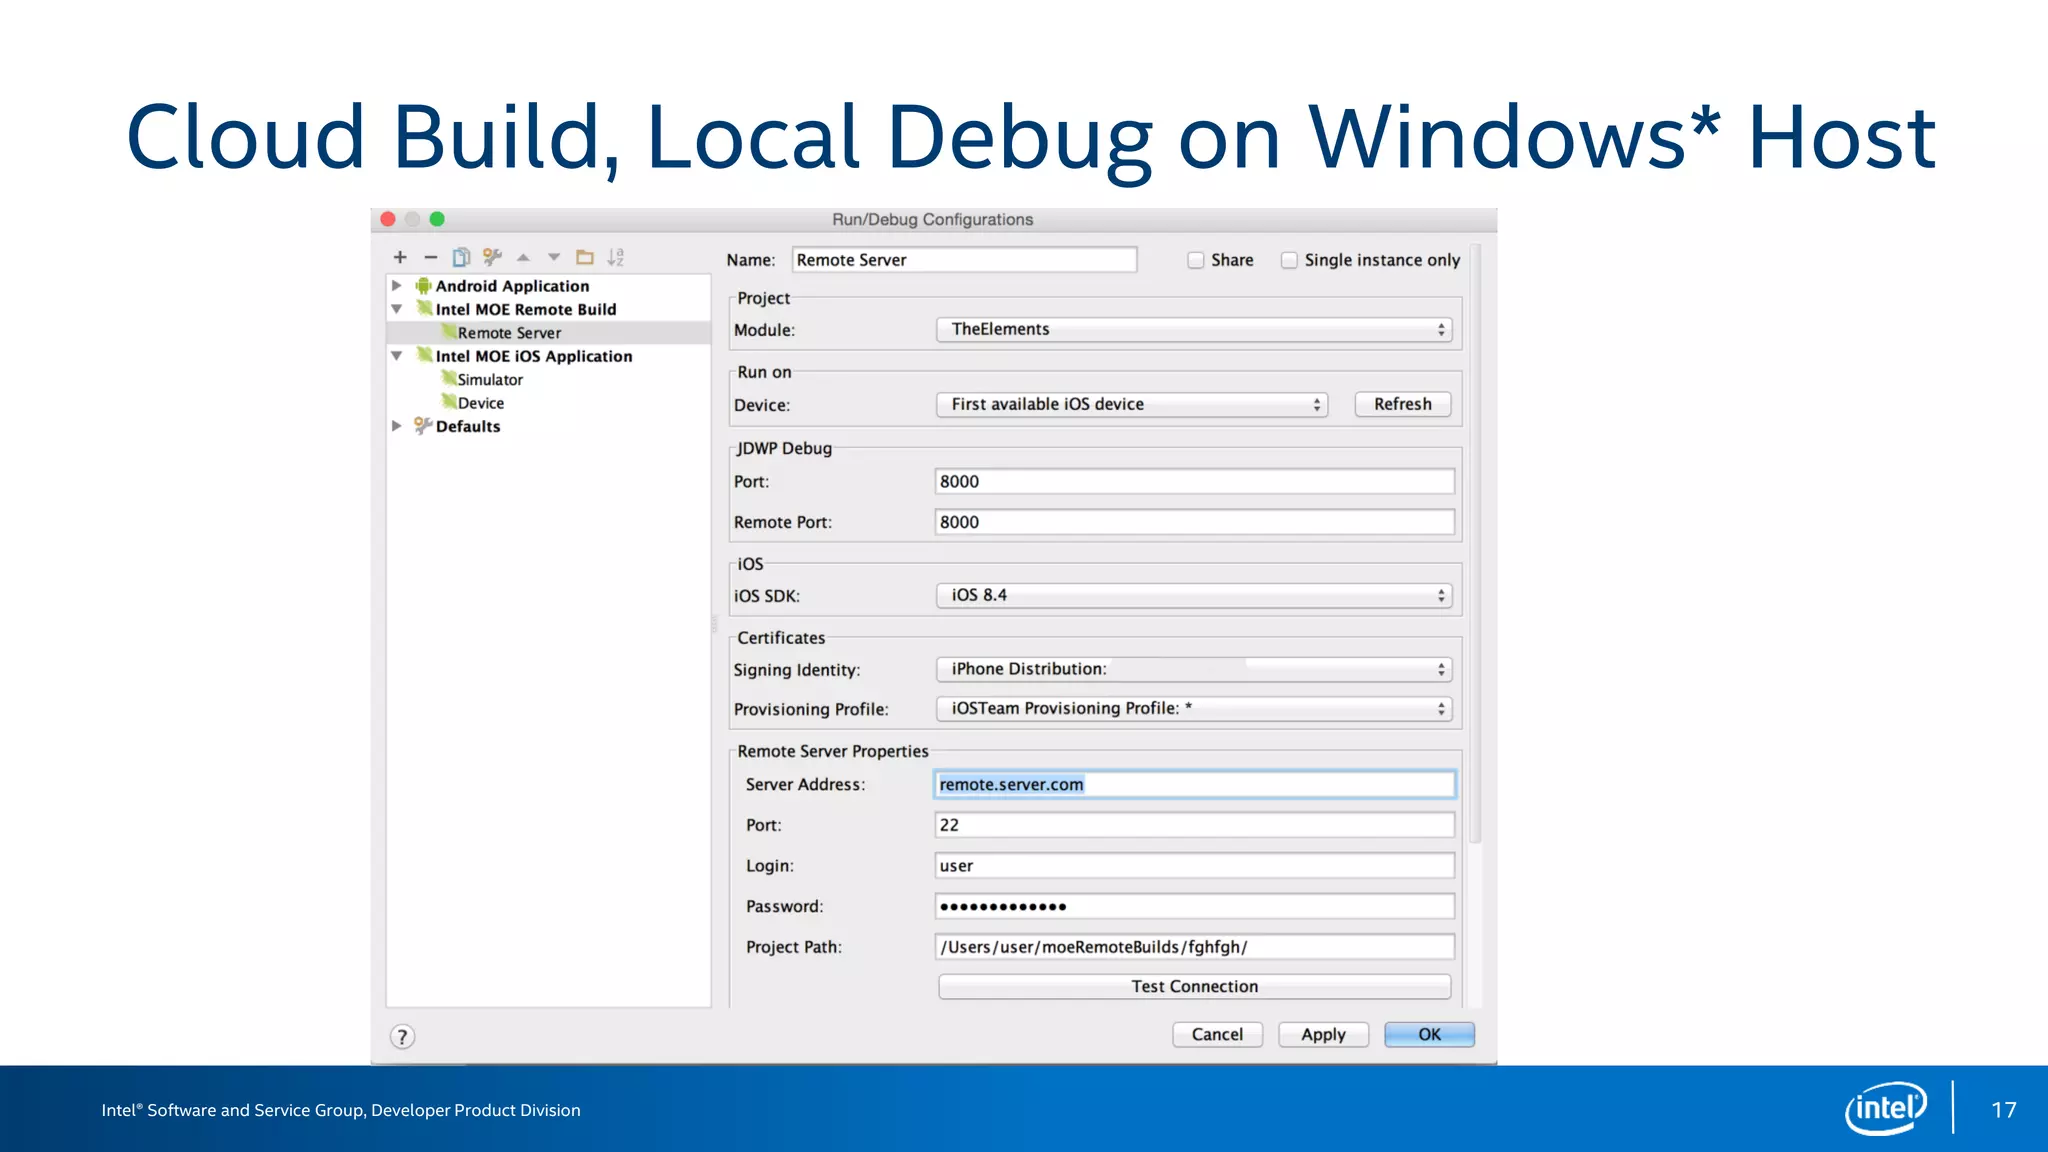Click the Test Connection button
The width and height of the screenshot is (2048, 1152).
(1195, 986)
